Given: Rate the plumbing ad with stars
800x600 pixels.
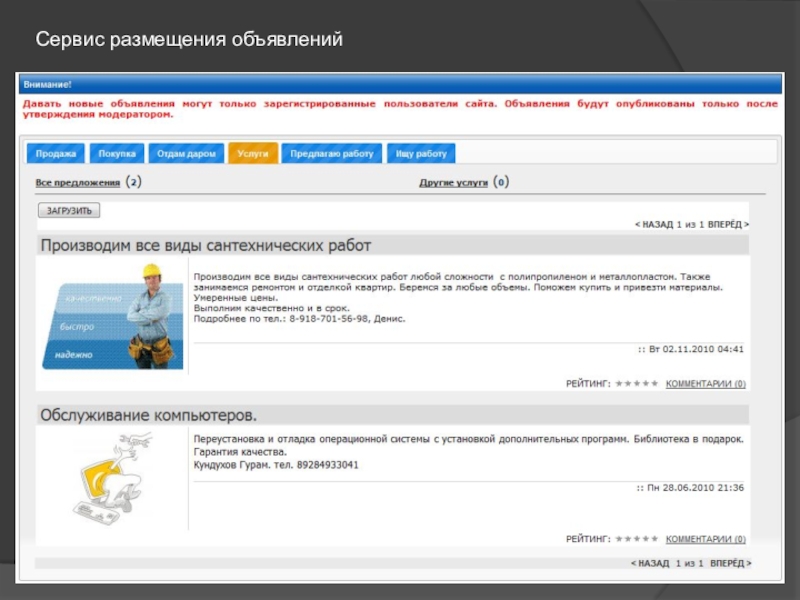Looking at the screenshot, I should pos(637,384).
